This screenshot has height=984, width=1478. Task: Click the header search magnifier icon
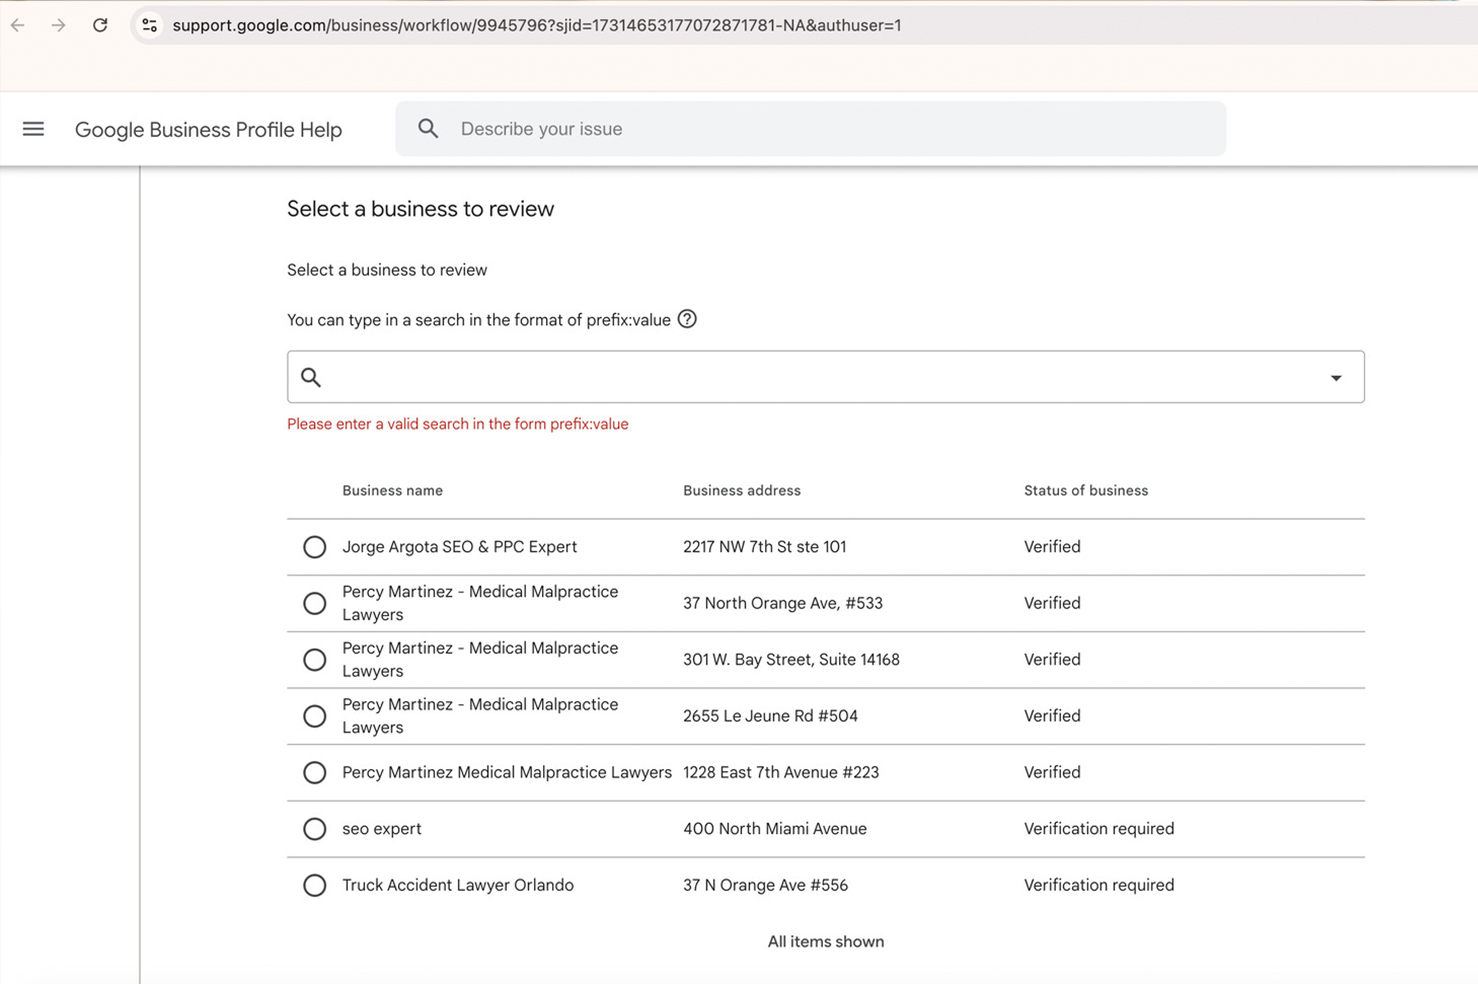(x=428, y=129)
